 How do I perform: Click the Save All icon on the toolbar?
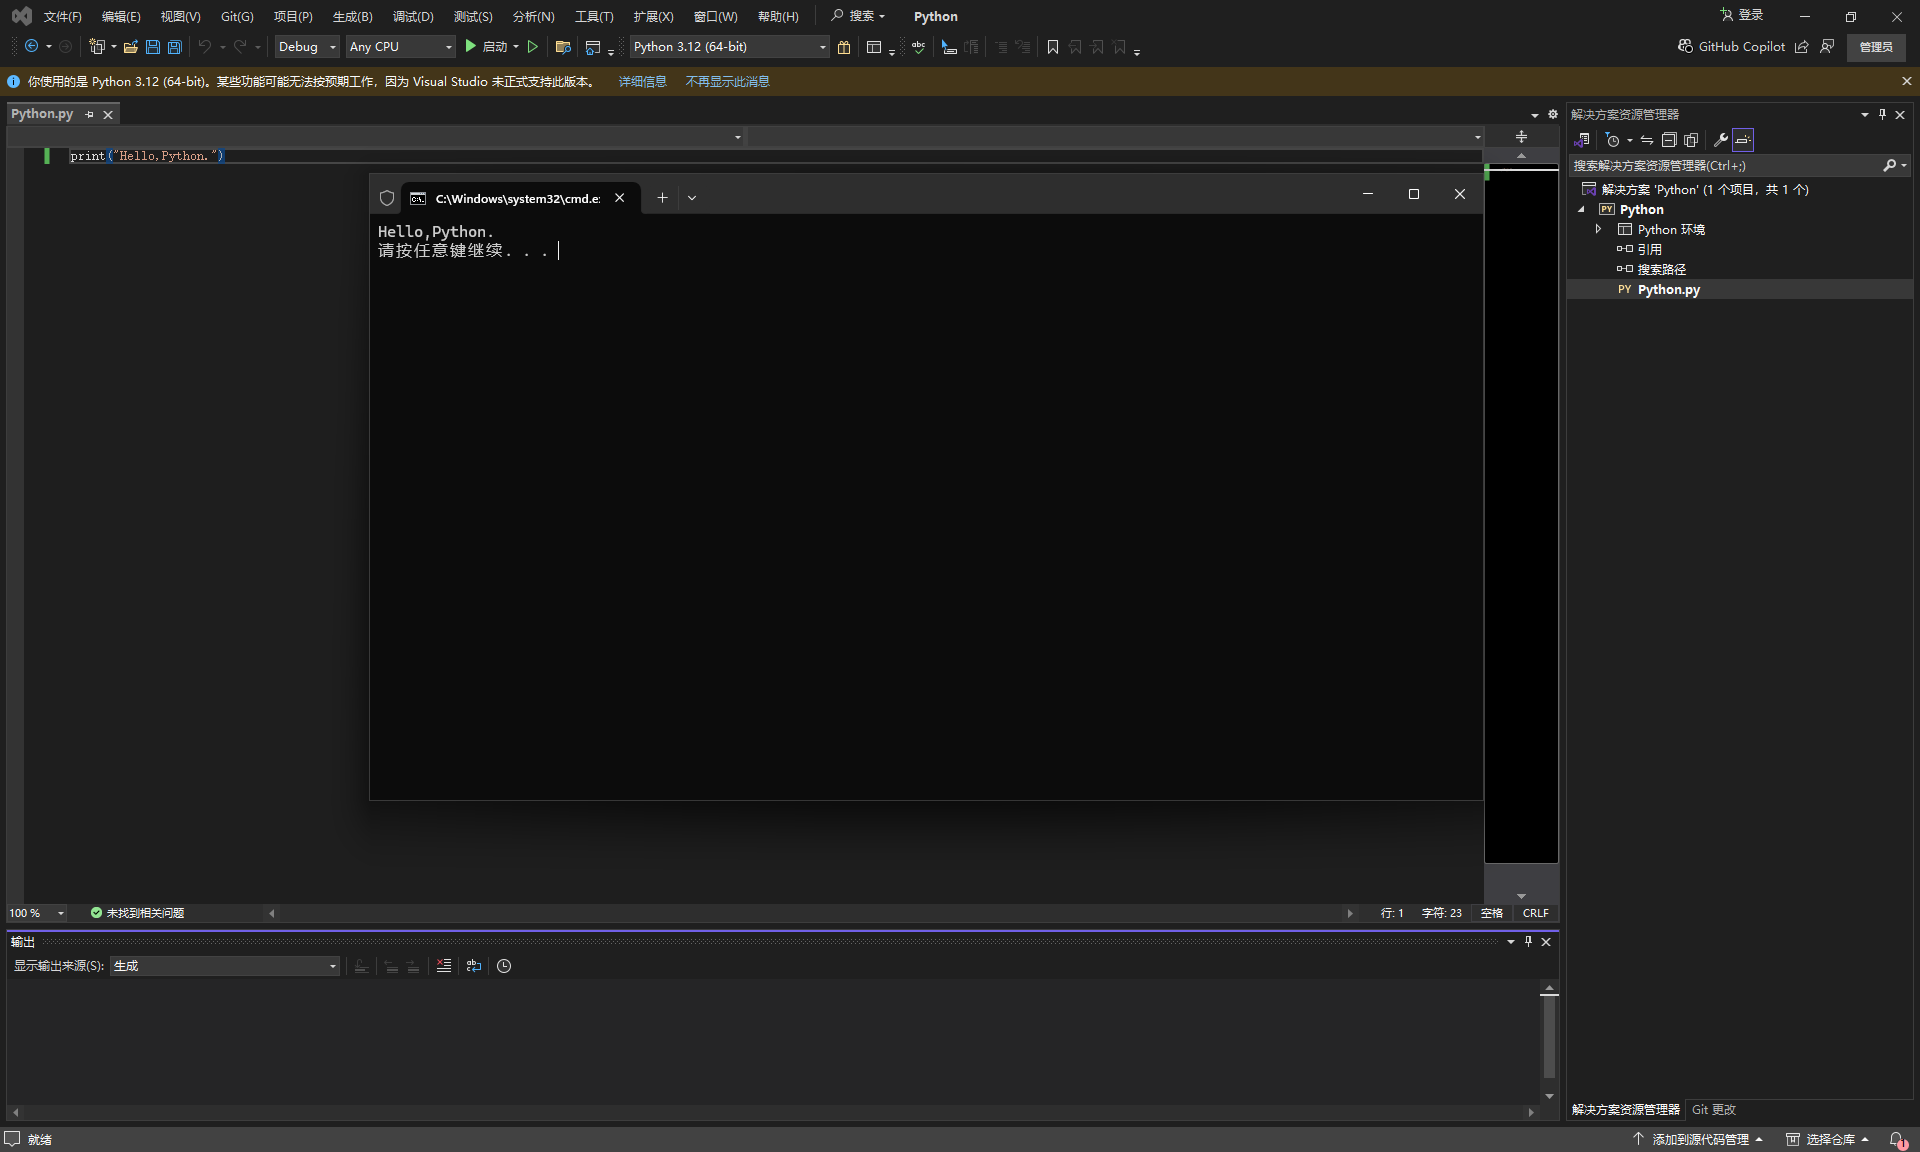tap(174, 47)
